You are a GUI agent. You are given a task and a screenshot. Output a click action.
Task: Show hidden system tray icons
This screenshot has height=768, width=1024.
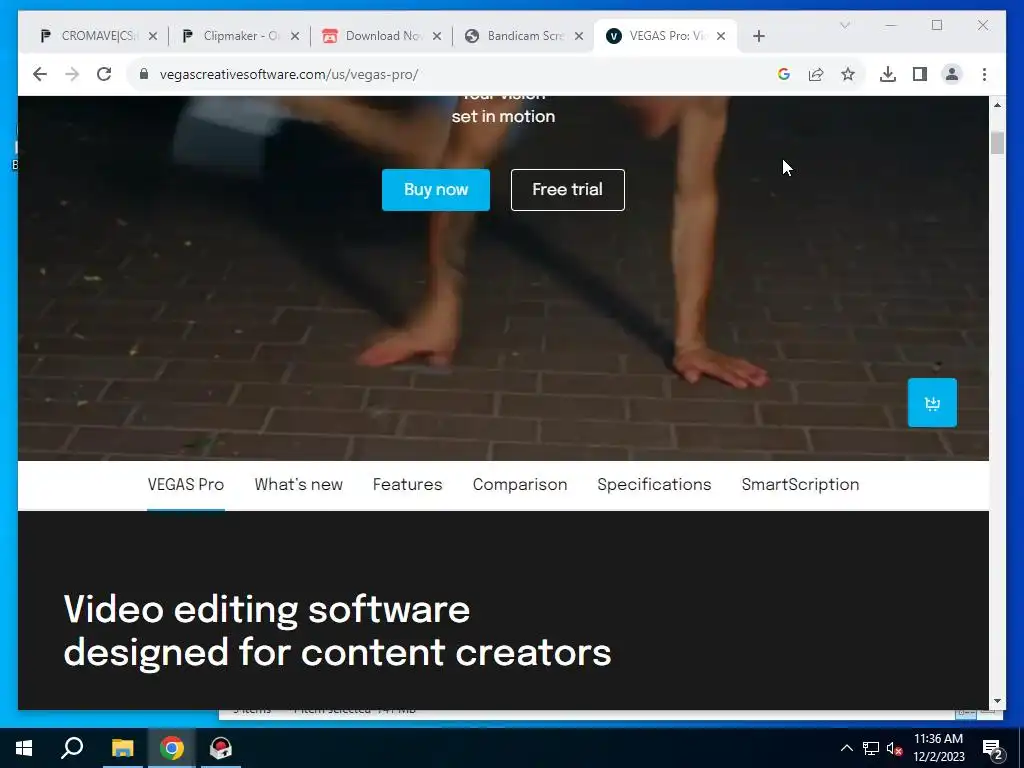pyautogui.click(x=846, y=748)
